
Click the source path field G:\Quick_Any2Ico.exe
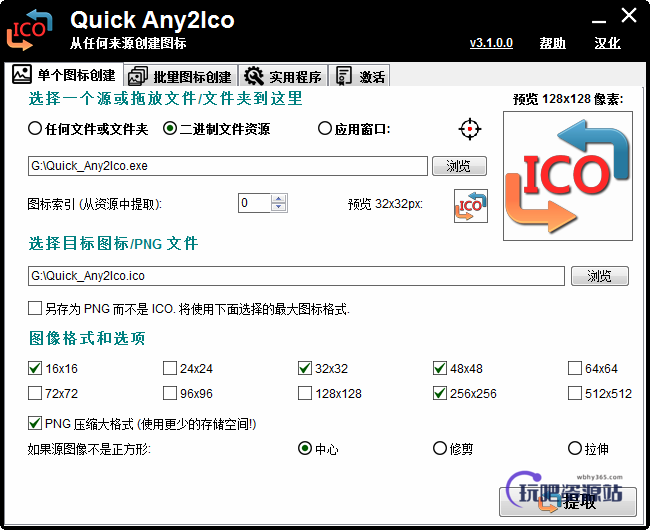click(x=228, y=166)
